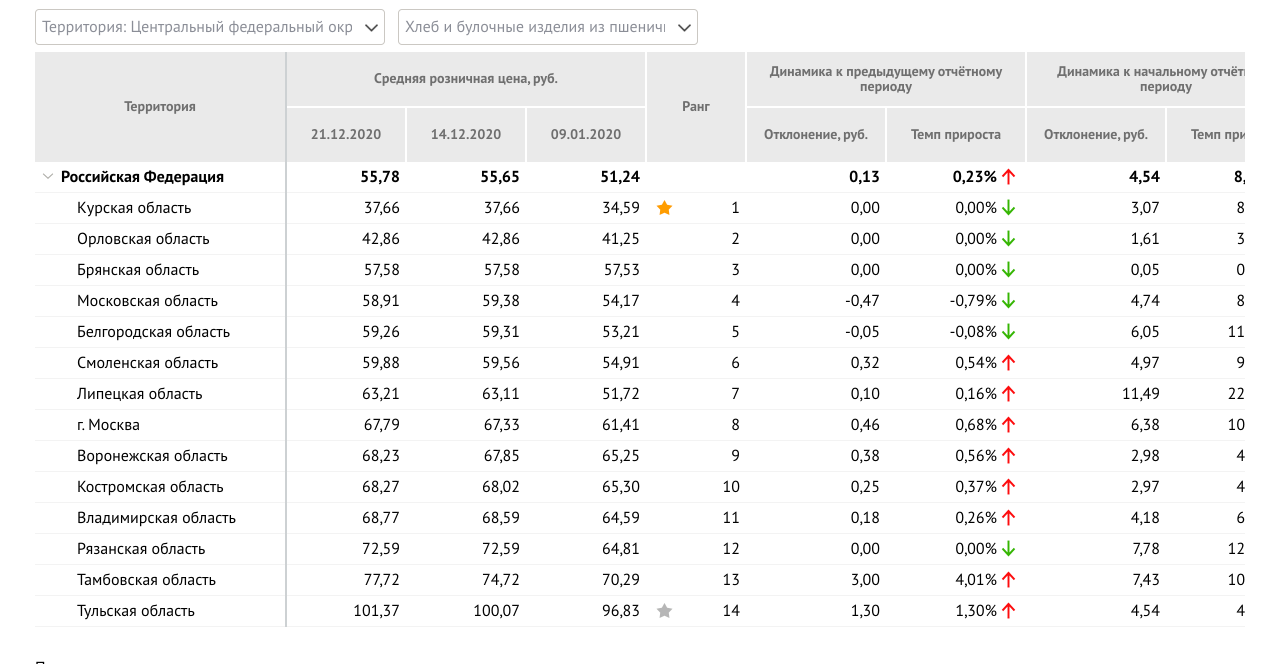This screenshot has height=664, width=1280.
Task: Select the Тамбовская область row
Action: point(640,580)
